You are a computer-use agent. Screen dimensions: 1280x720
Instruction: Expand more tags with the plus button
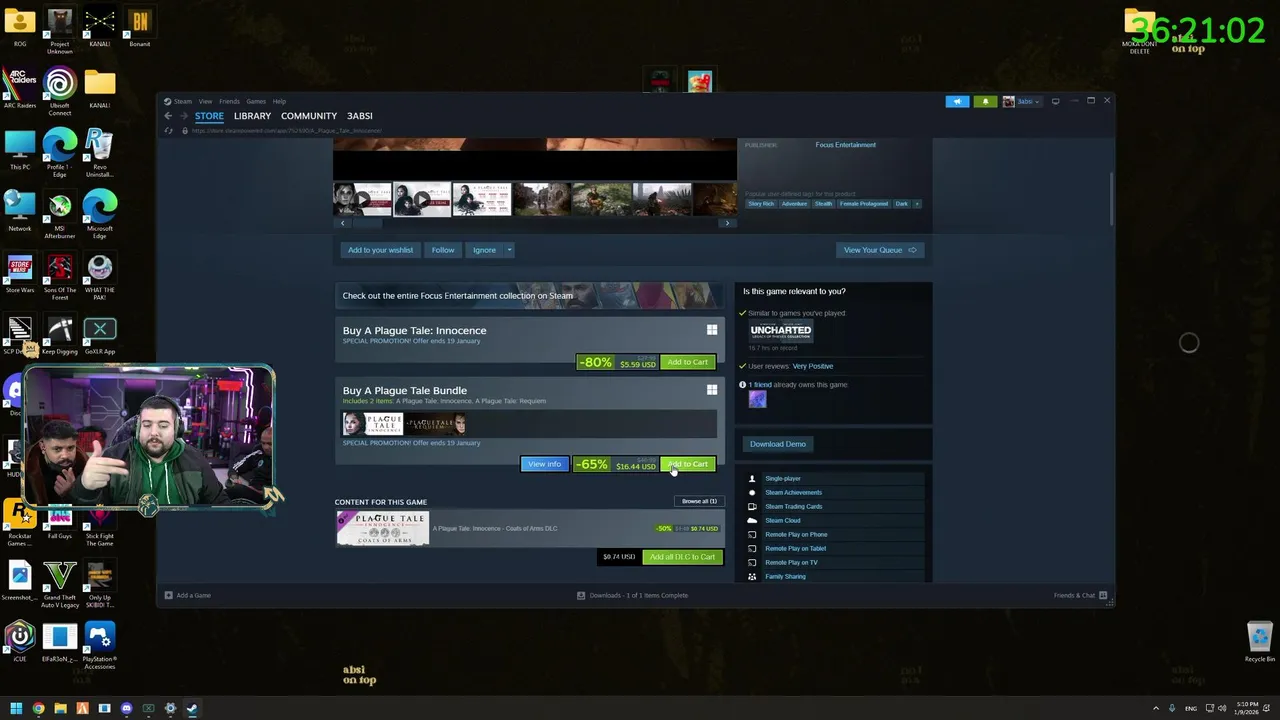(917, 204)
